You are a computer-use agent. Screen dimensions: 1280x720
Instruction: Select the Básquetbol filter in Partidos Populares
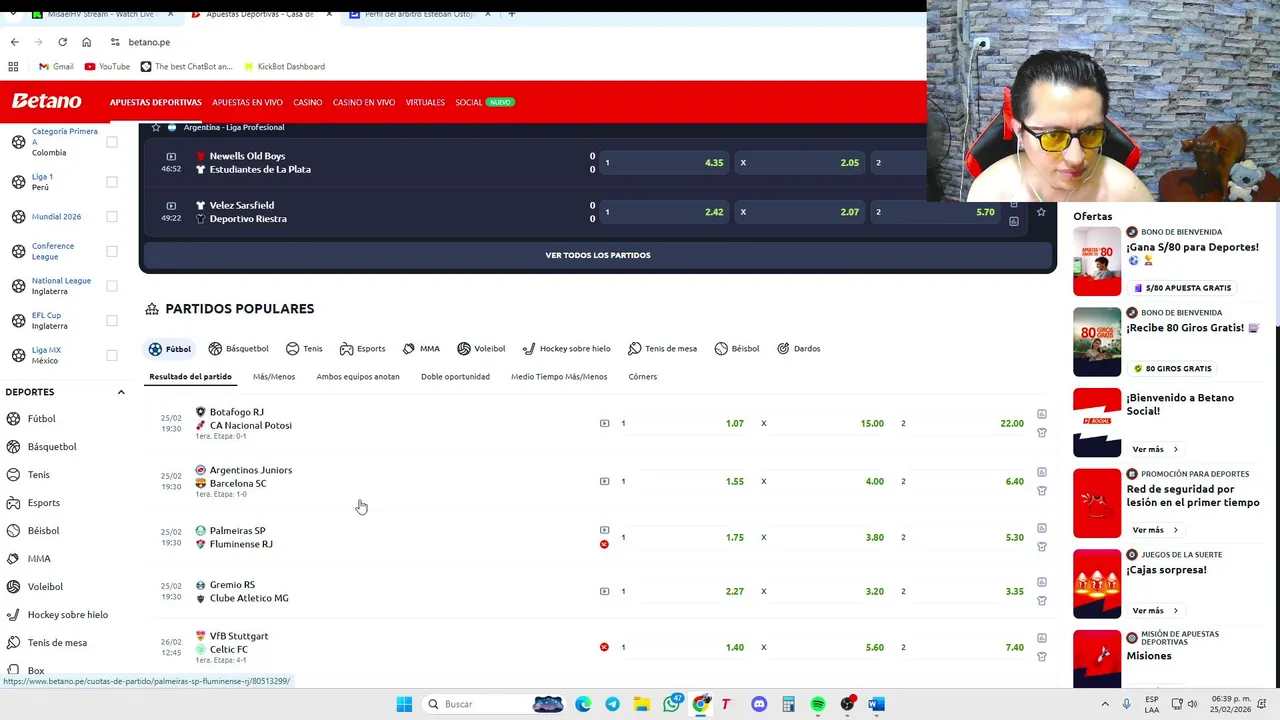(x=238, y=349)
